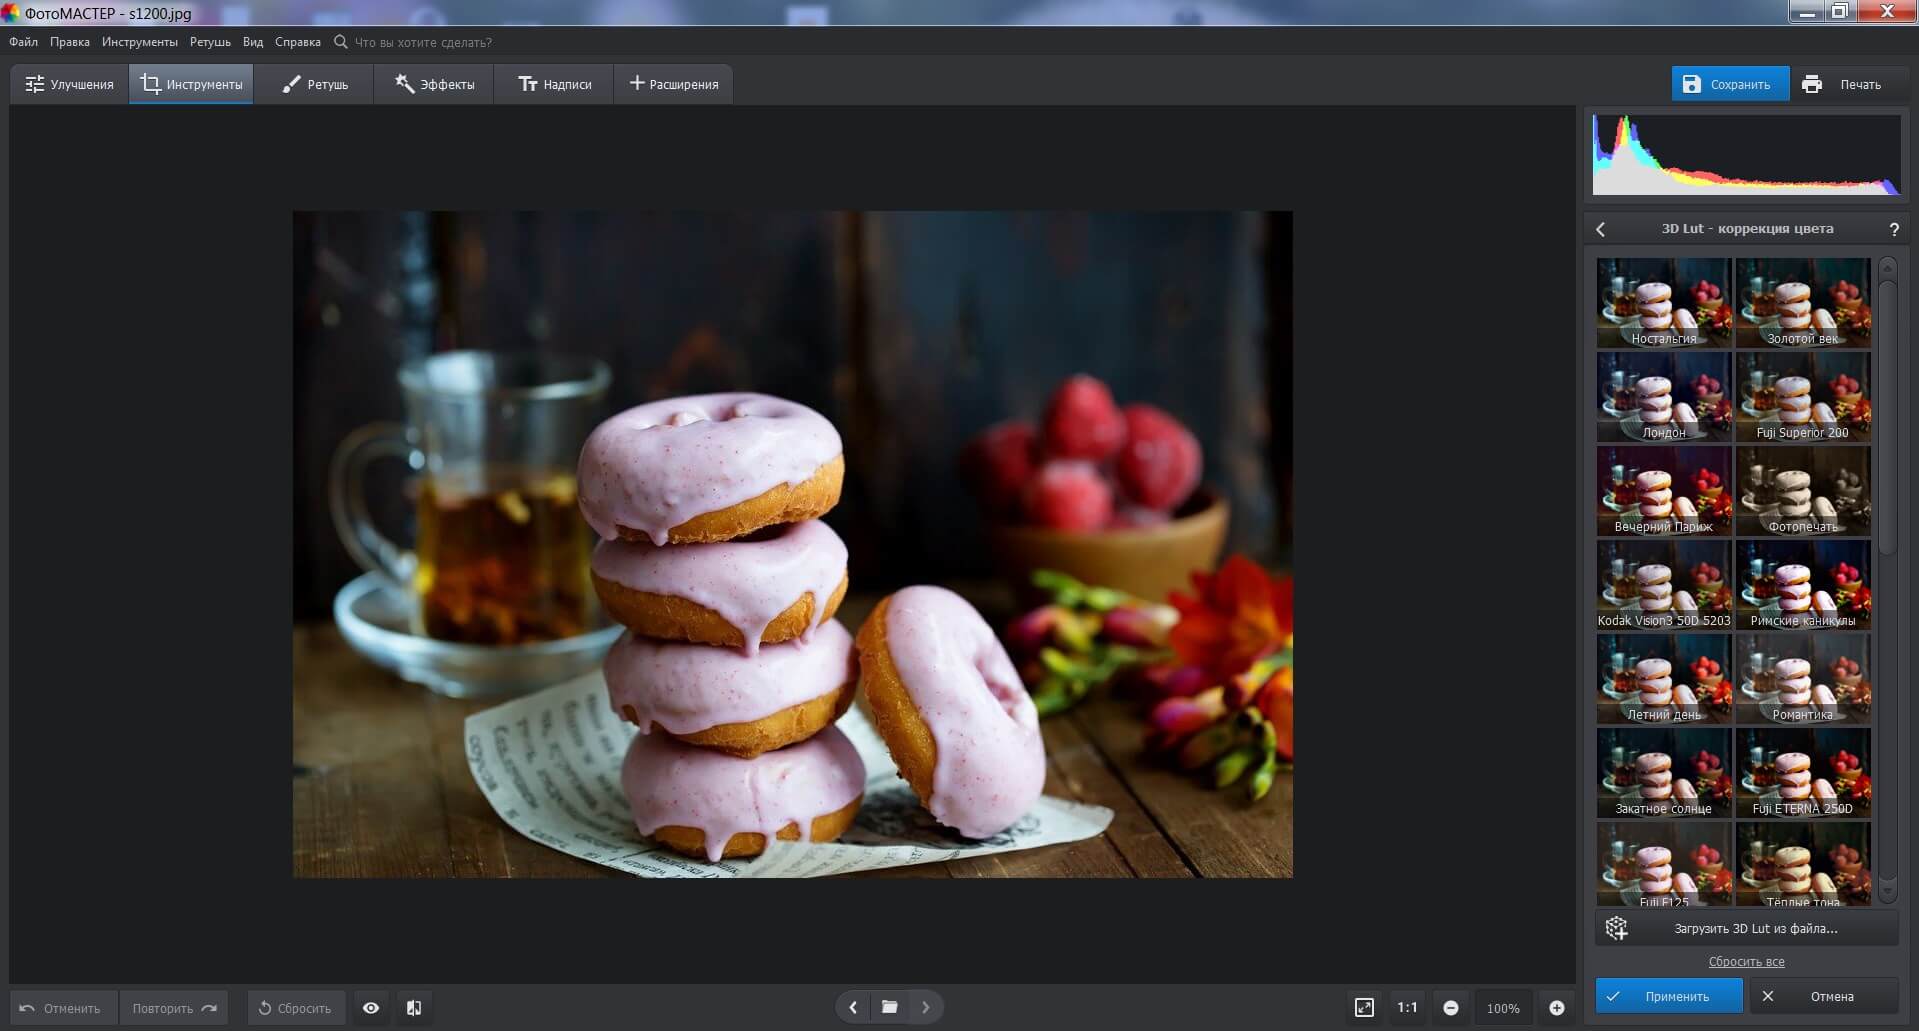Select the Ностальгия preset thumbnail
The height and width of the screenshot is (1031, 1919).
click(x=1663, y=302)
